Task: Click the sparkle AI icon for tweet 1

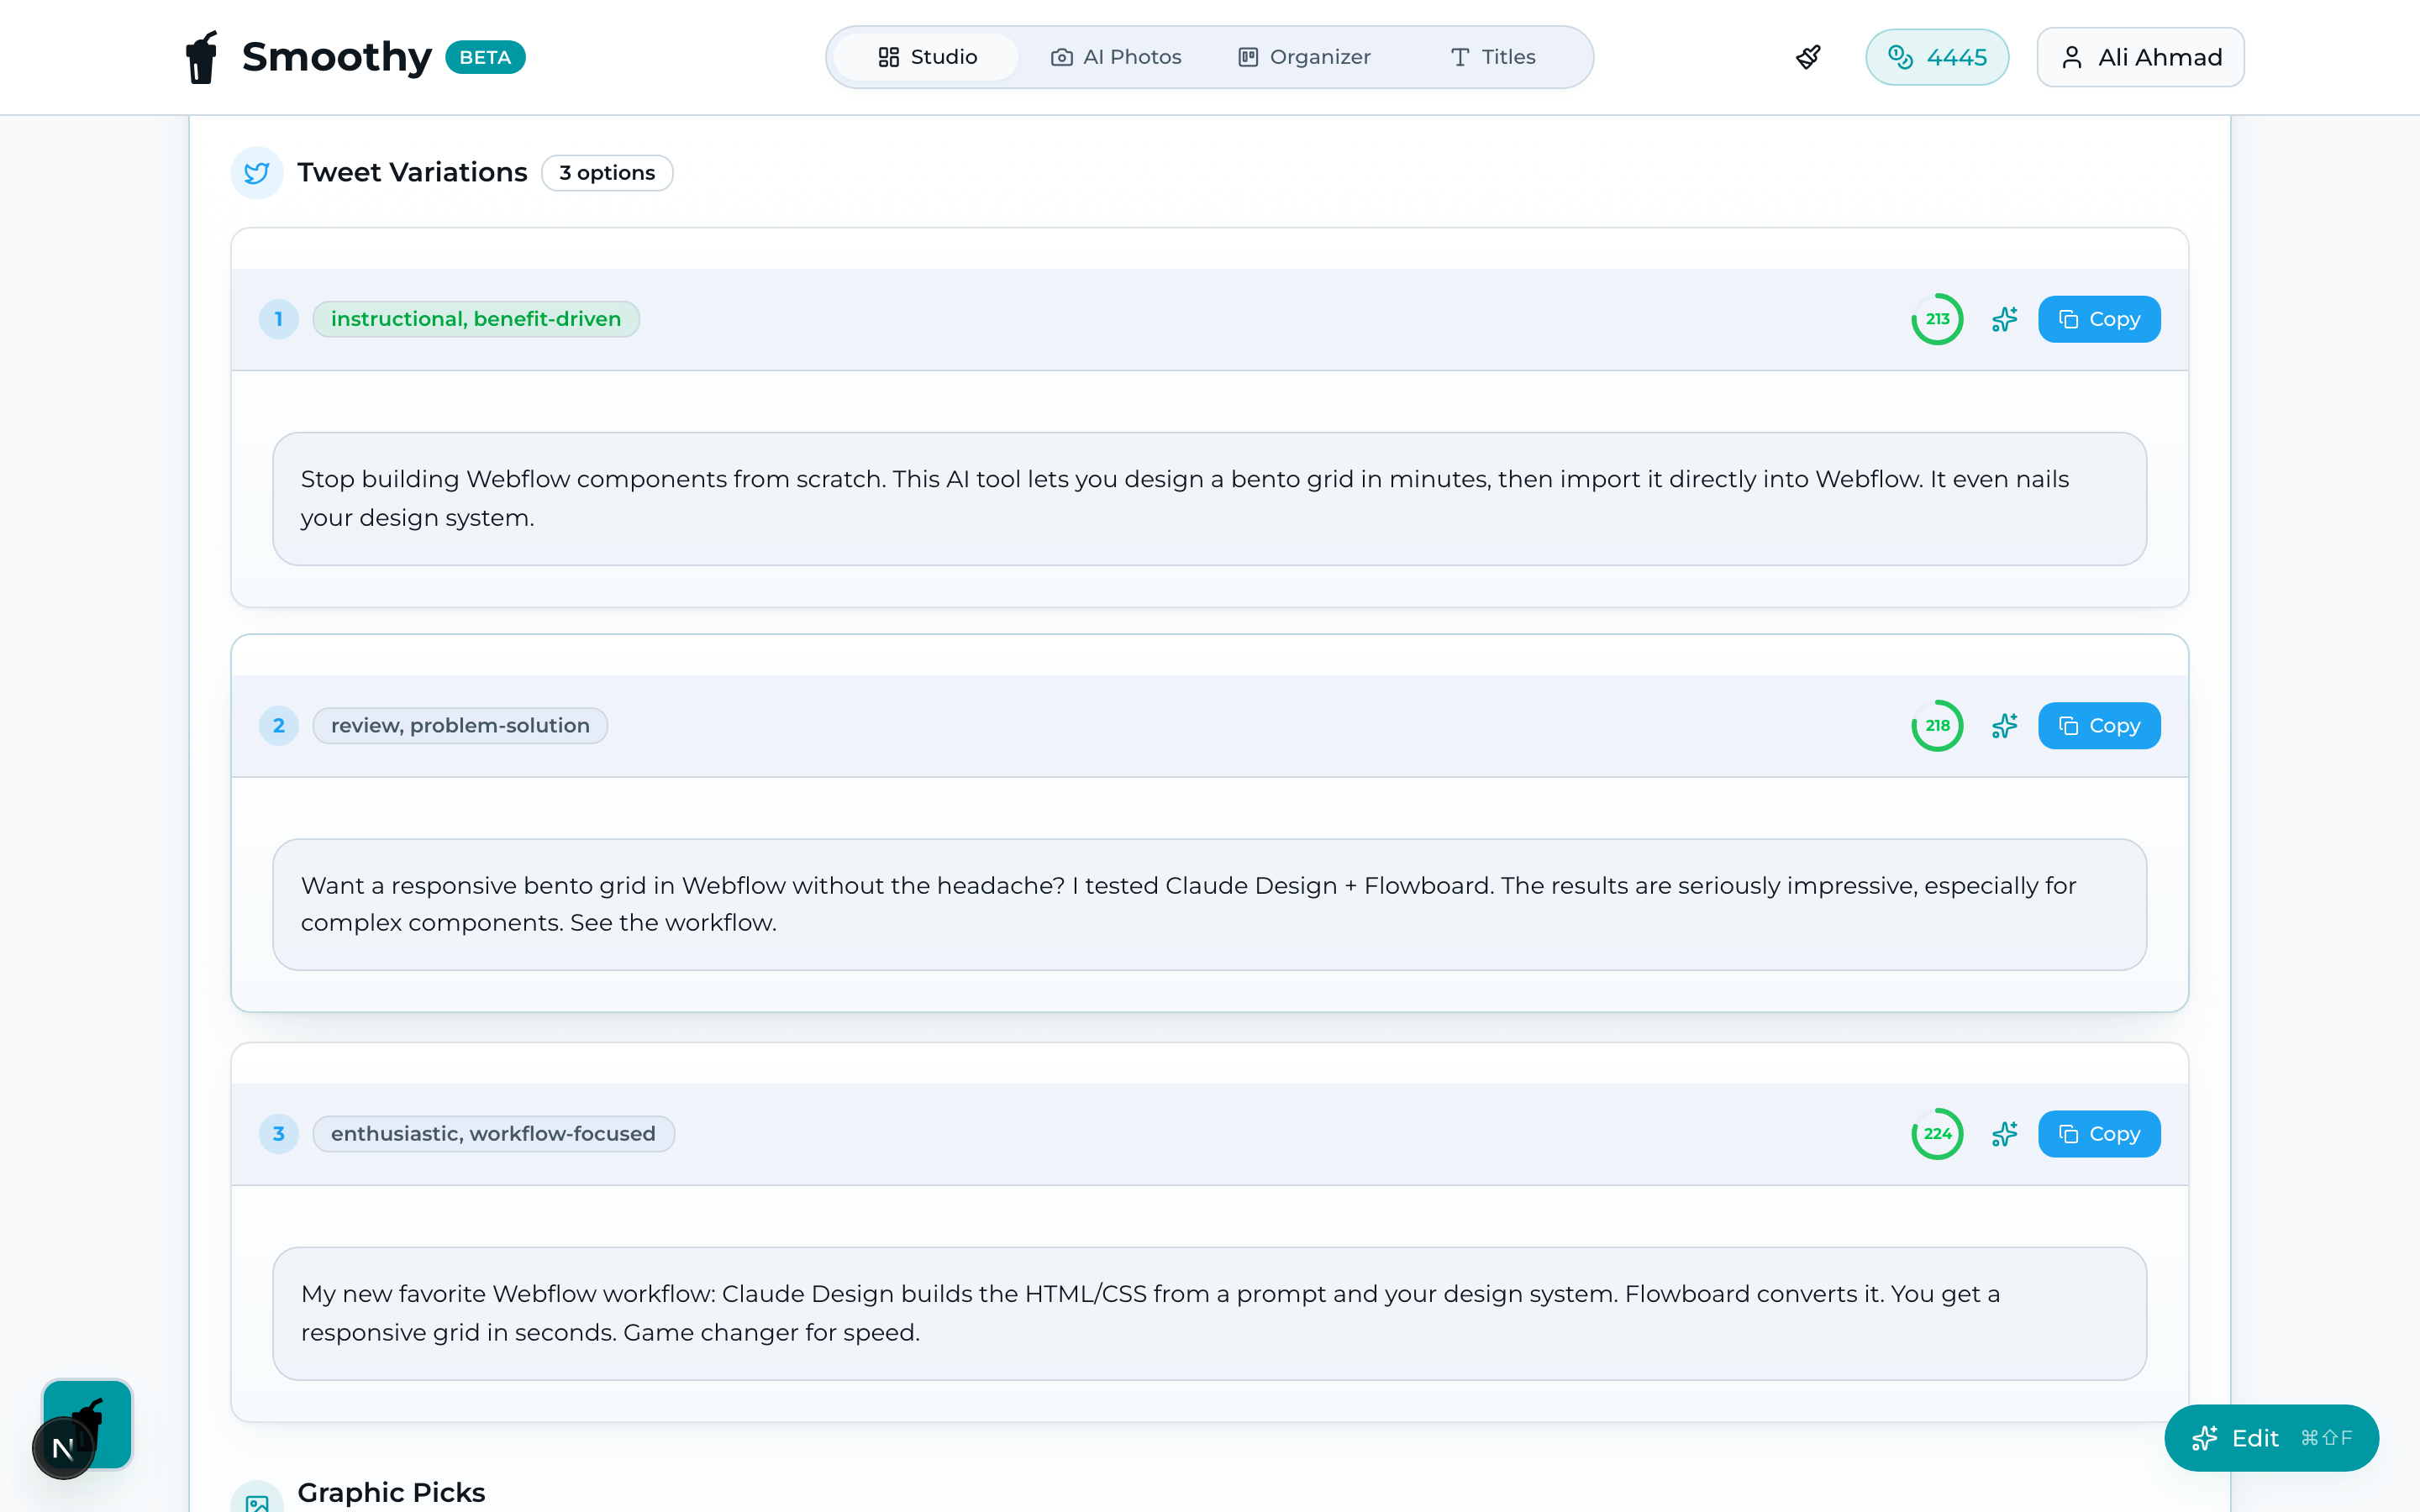Action: click(x=2004, y=319)
